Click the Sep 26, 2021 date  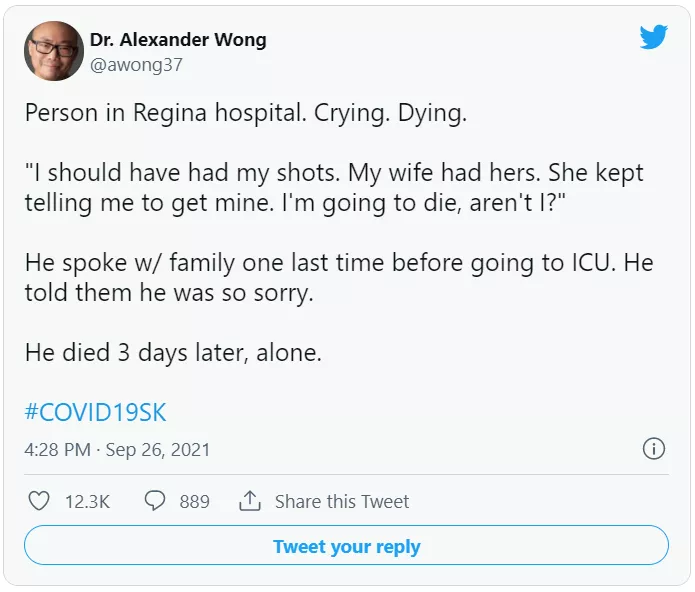pyautogui.click(x=156, y=450)
